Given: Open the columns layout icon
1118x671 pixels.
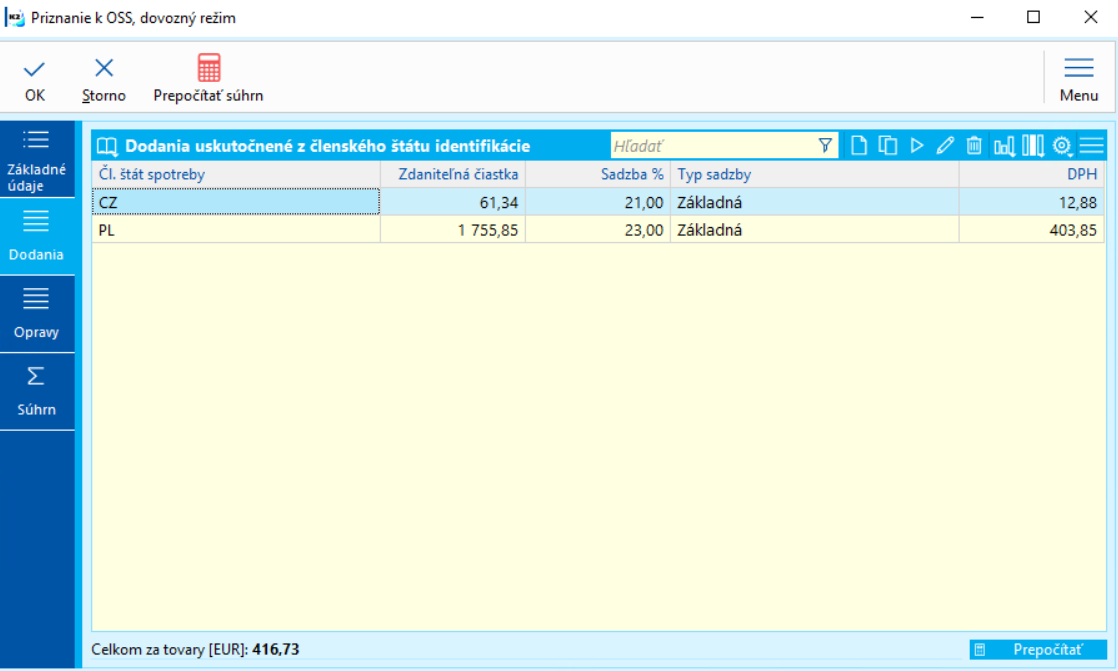Looking at the screenshot, I should 1032,145.
